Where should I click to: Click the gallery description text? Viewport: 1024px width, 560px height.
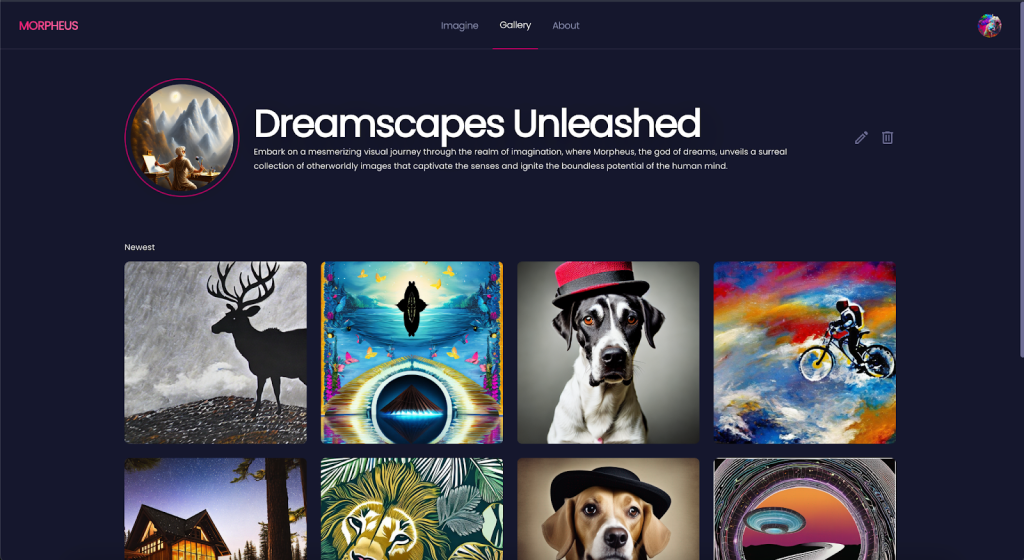520,159
